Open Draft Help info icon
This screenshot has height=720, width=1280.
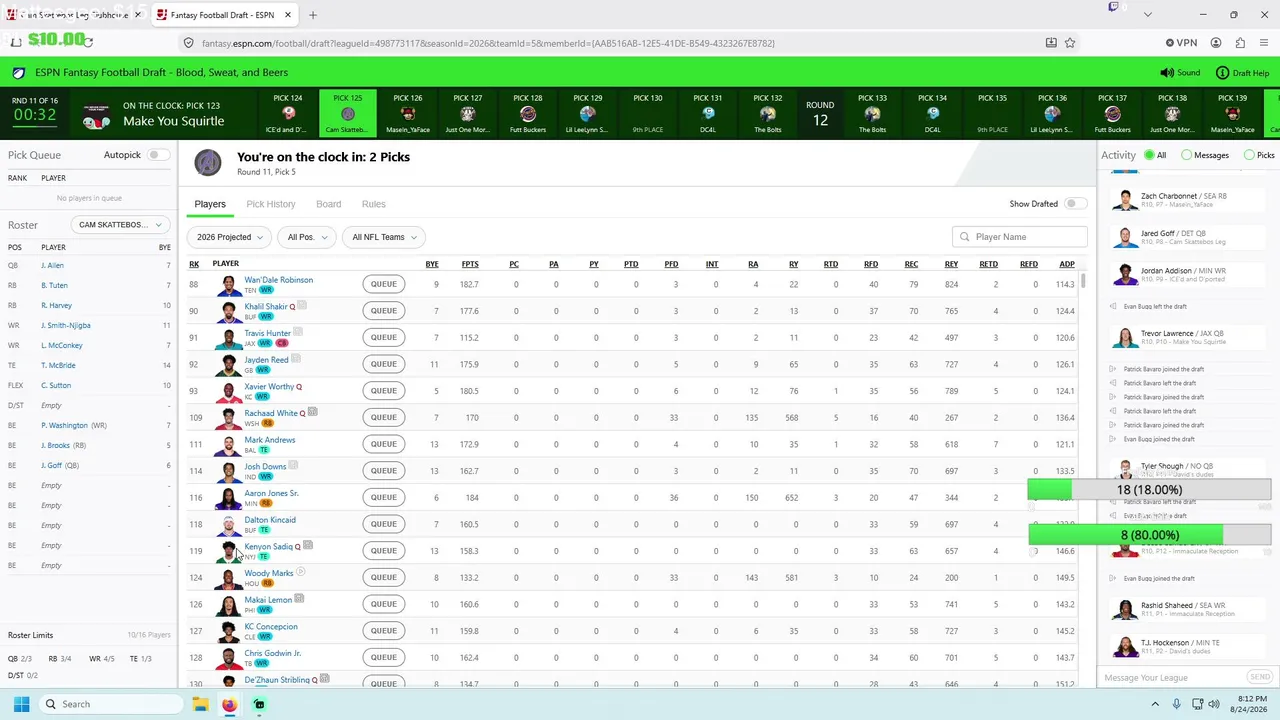(1222, 73)
